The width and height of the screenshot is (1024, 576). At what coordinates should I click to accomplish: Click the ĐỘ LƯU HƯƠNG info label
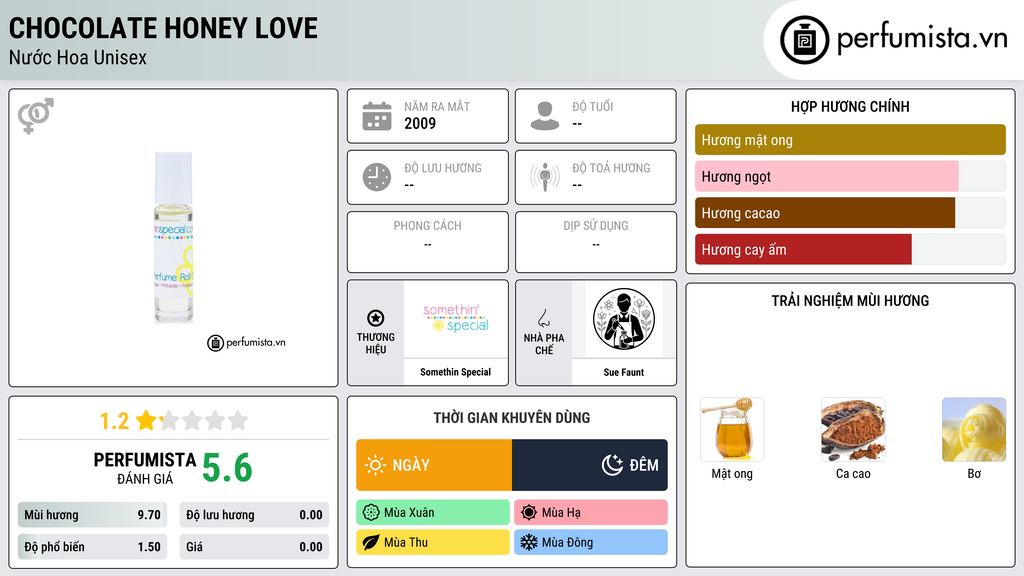point(443,168)
